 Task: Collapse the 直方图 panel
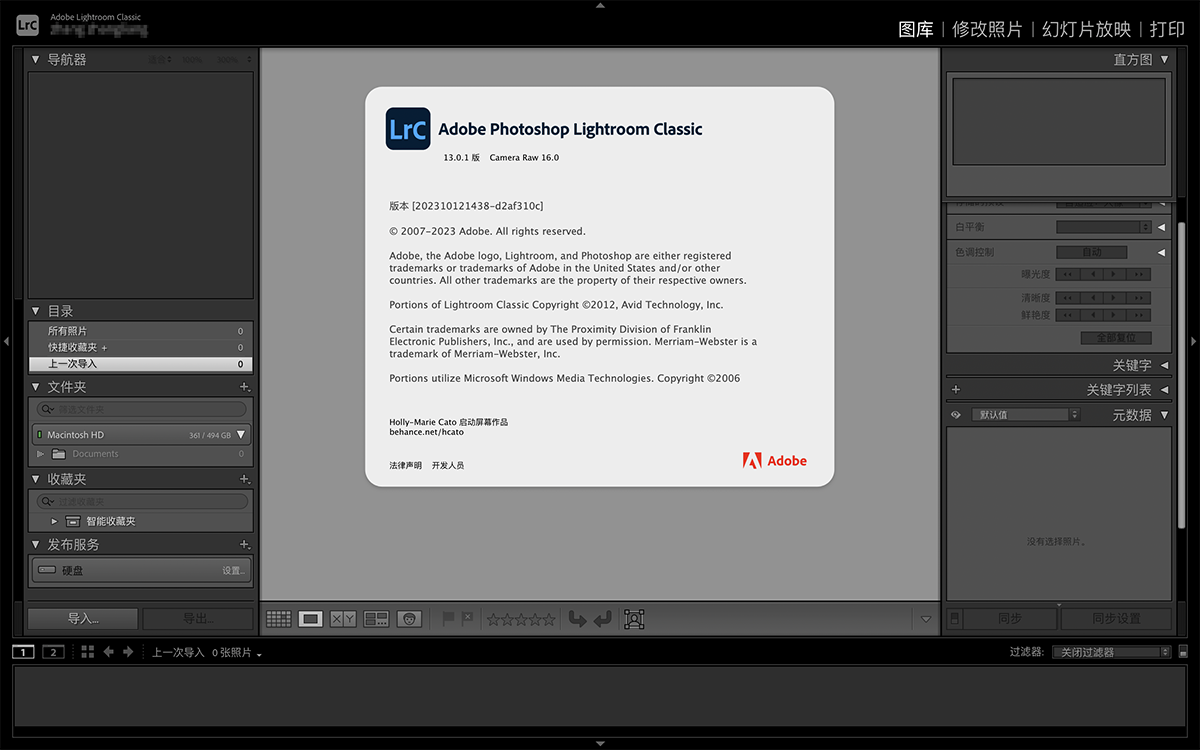click(1164, 59)
